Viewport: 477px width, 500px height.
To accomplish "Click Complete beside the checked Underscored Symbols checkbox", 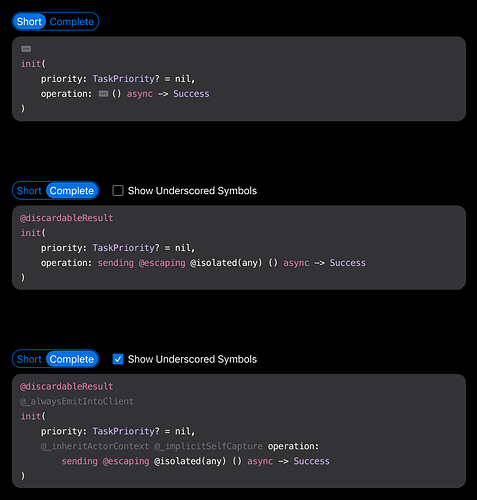I will 72,359.
